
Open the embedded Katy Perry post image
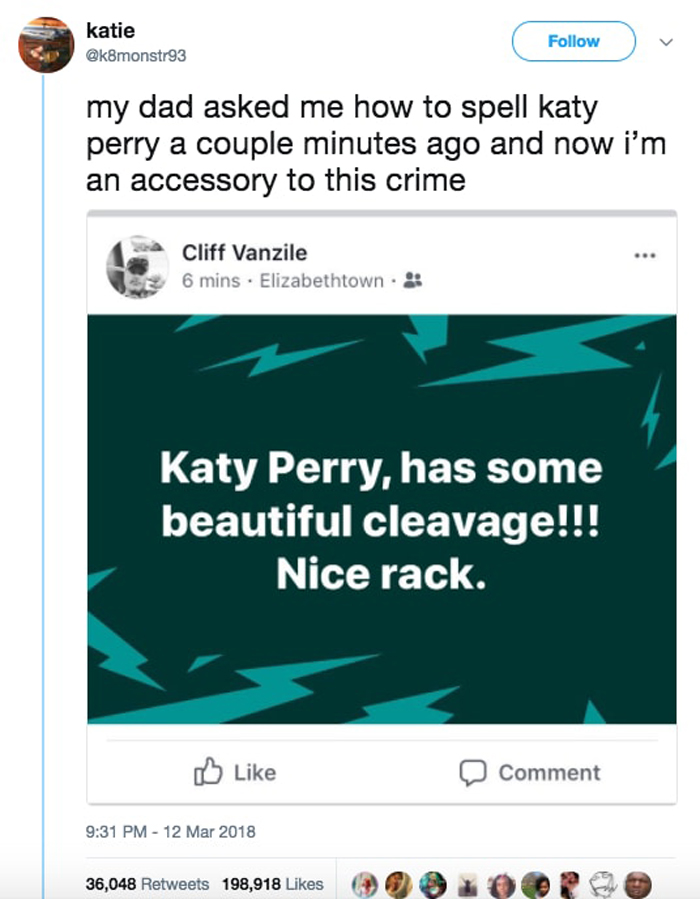pyautogui.click(x=381, y=518)
